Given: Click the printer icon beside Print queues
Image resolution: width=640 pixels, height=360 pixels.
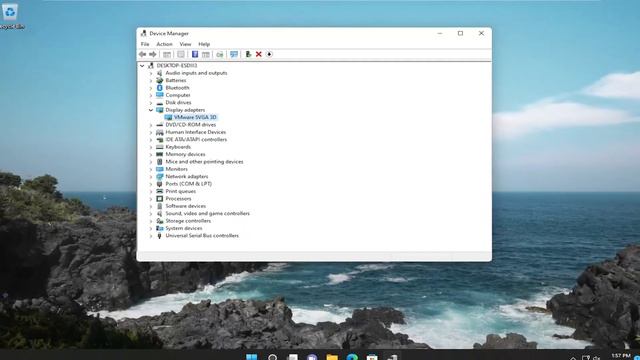Looking at the screenshot, I should tap(160, 191).
